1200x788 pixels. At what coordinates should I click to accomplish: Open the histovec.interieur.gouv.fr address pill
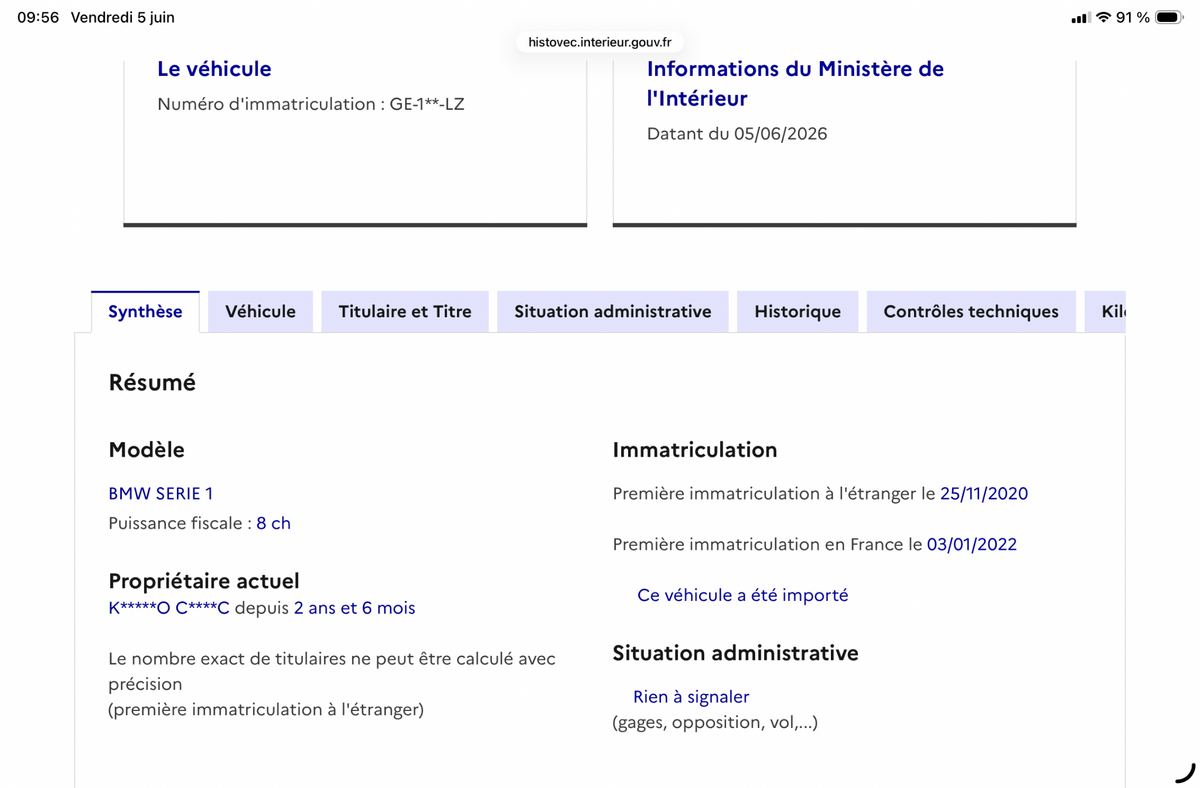600,42
